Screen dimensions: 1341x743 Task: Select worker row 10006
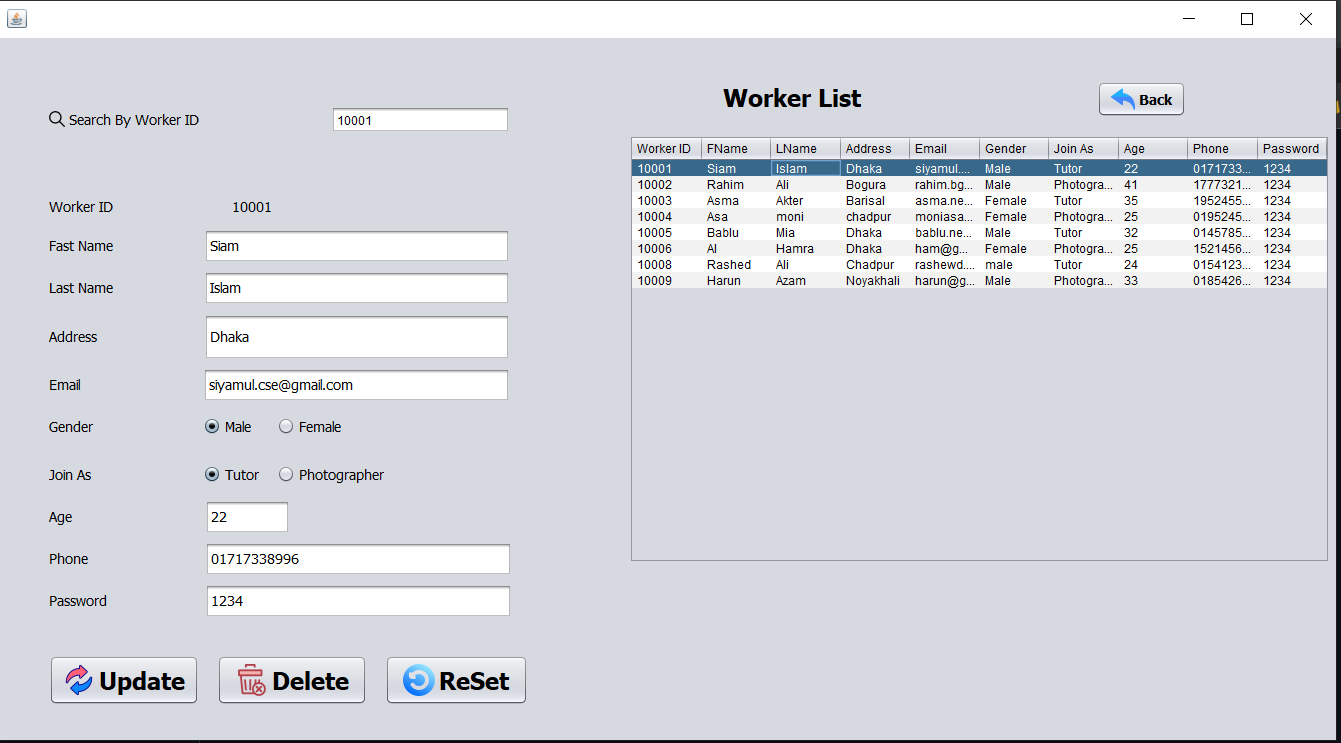tap(979, 249)
